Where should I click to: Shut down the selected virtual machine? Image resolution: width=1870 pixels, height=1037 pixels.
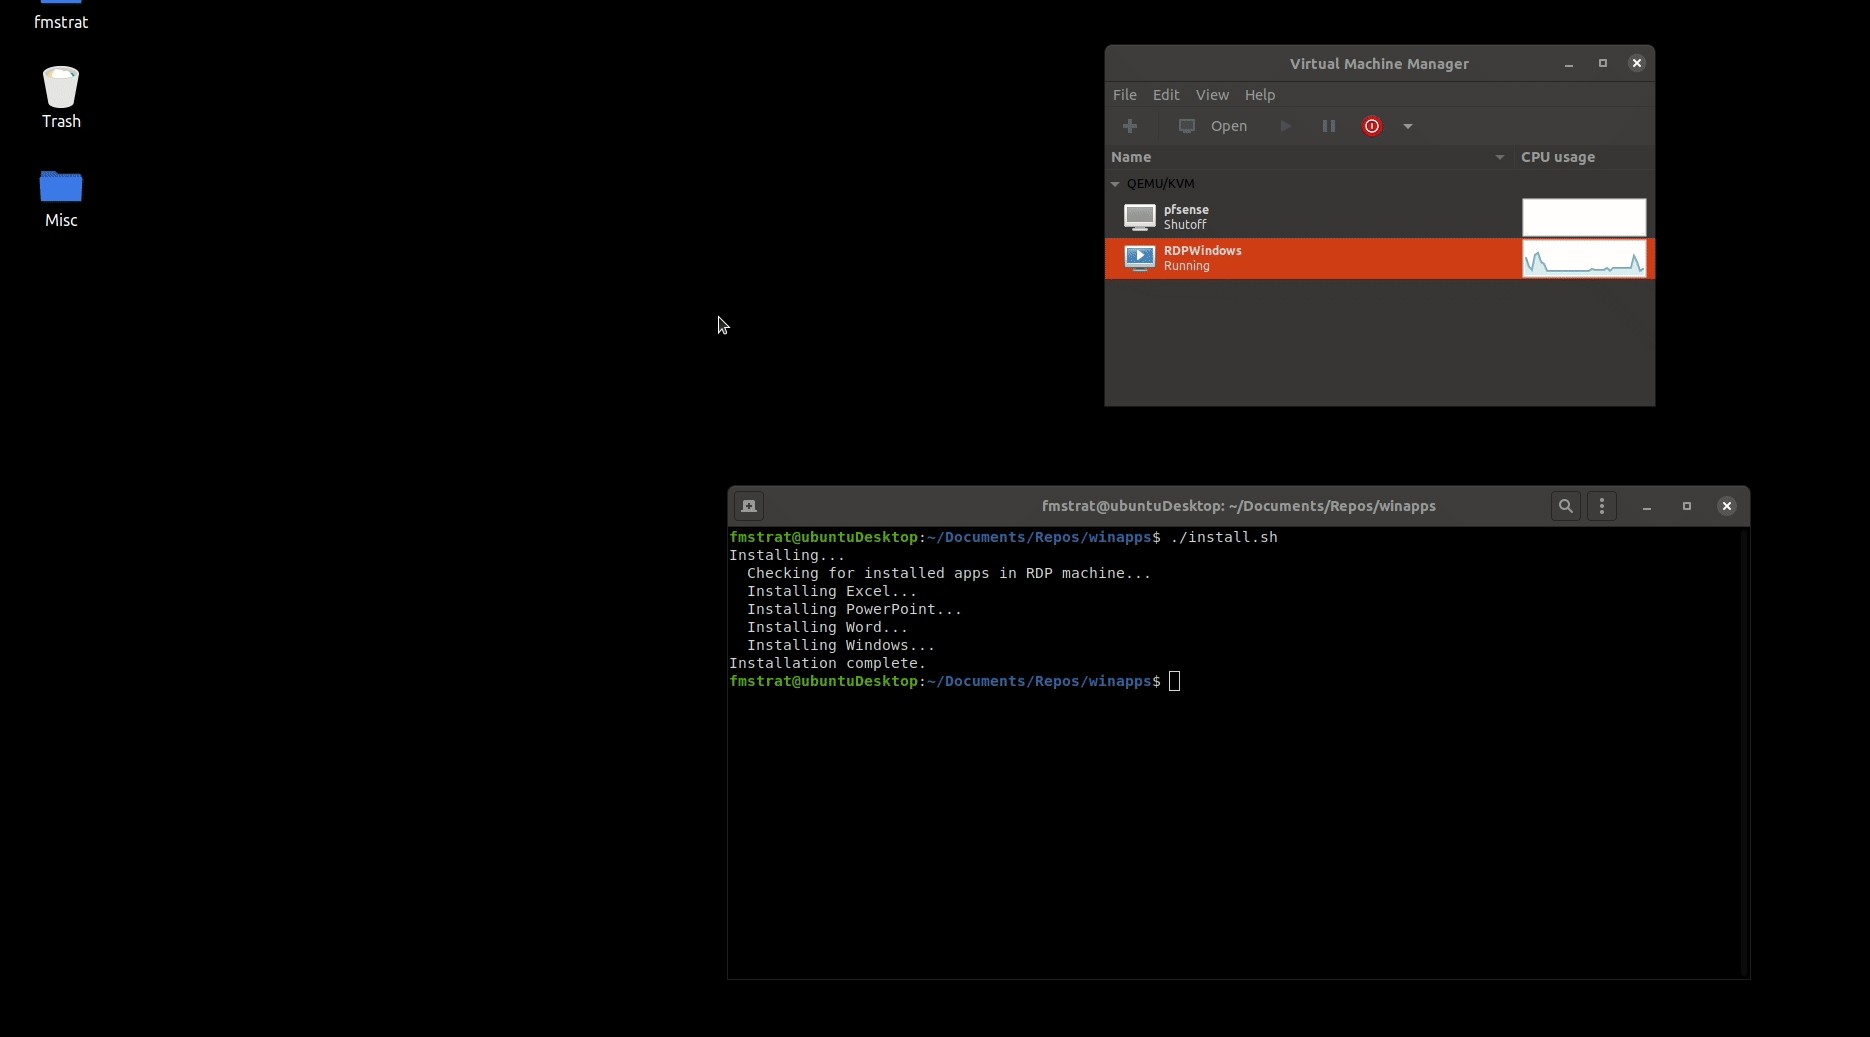[1371, 126]
